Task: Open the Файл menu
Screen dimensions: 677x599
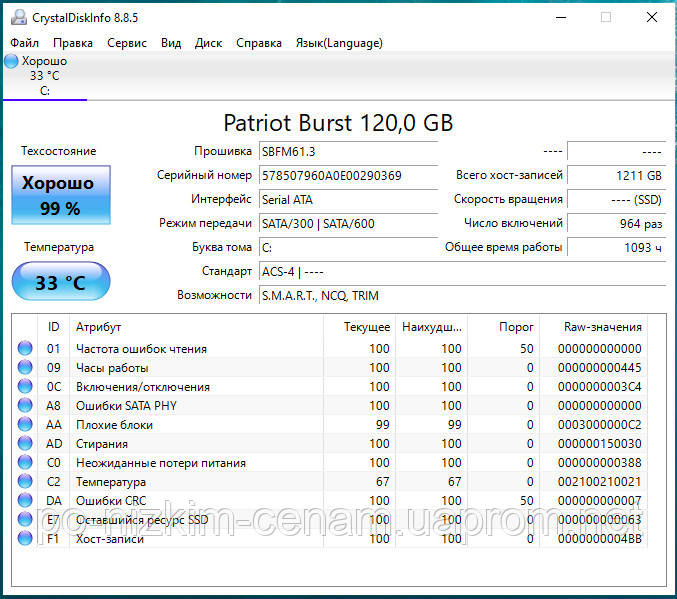Action: [25, 43]
